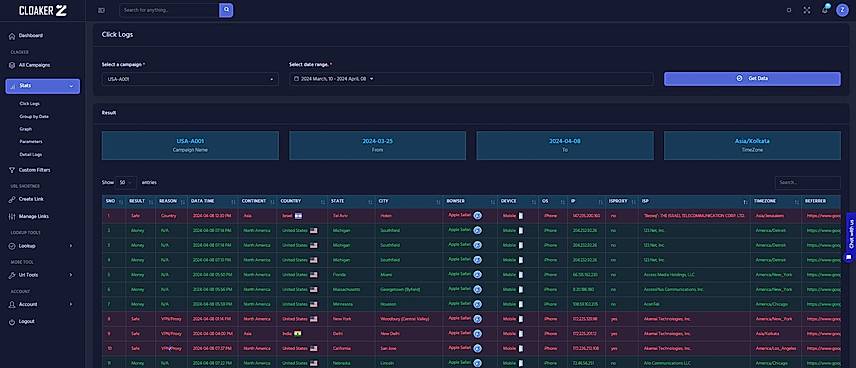The height and width of the screenshot is (368, 856).
Task: Click 'Access Media Holdings, LLC' ISP cell
Action: click(x=668, y=275)
